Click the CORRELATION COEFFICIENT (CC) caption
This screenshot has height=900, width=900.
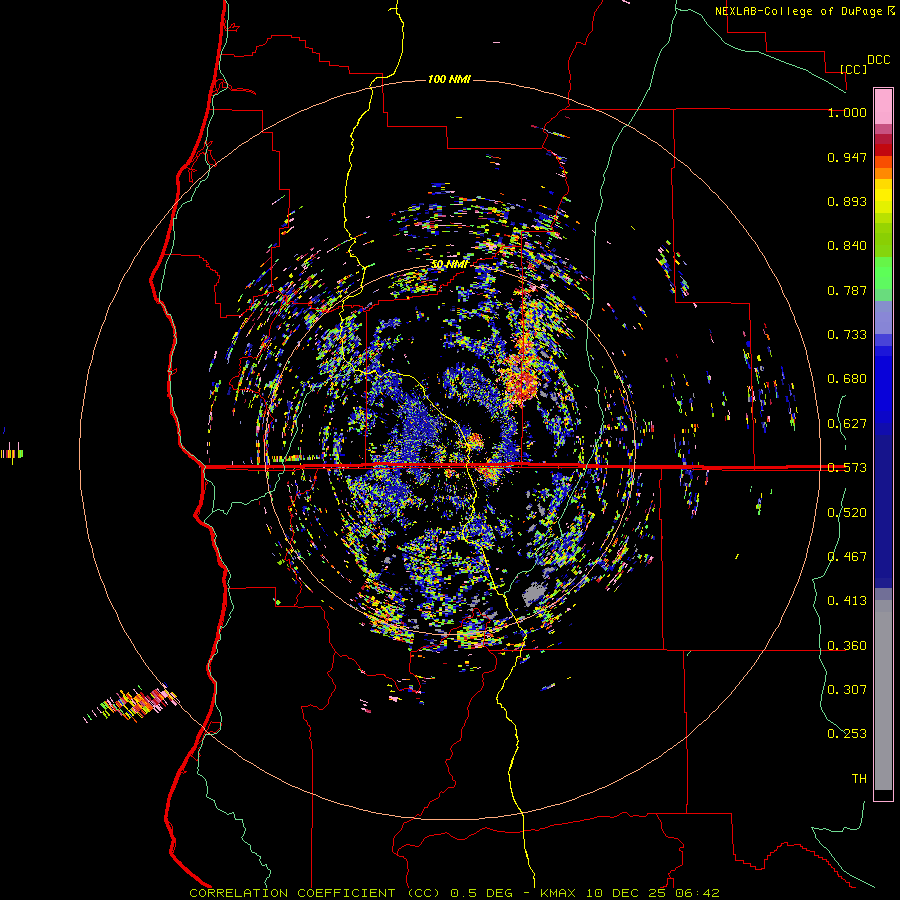(314, 893)
